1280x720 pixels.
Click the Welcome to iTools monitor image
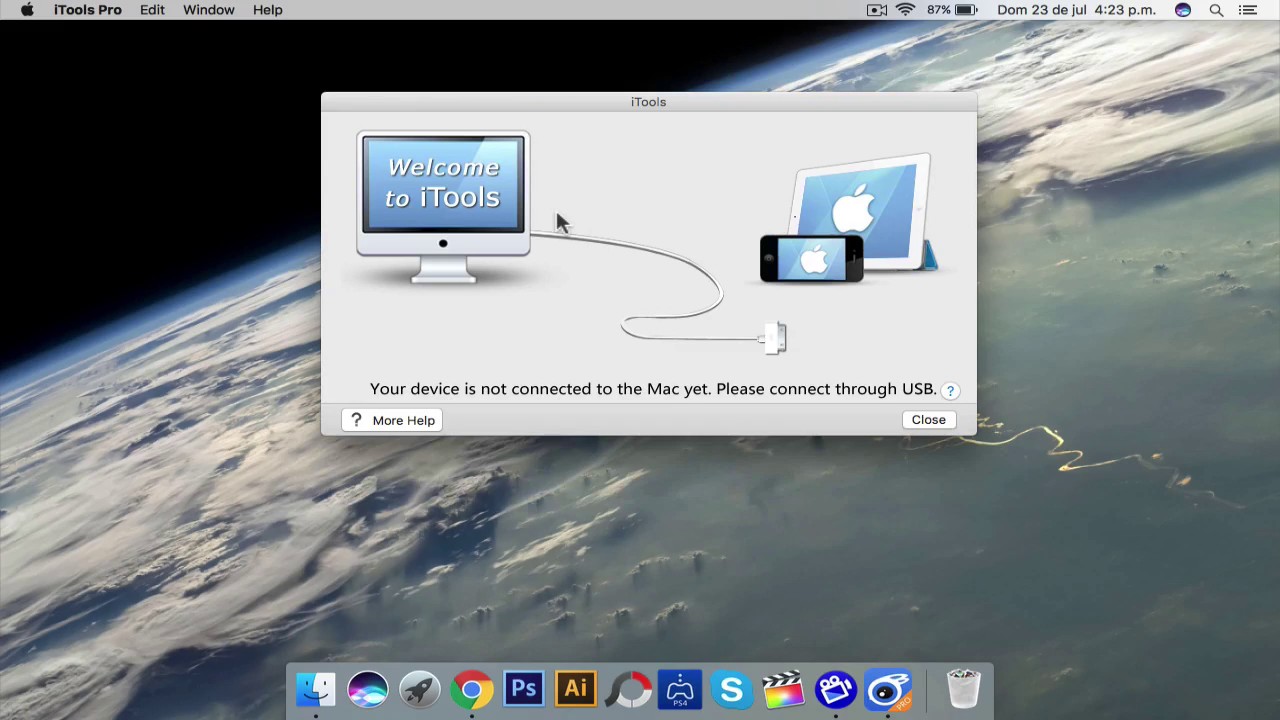coord(443,209)
